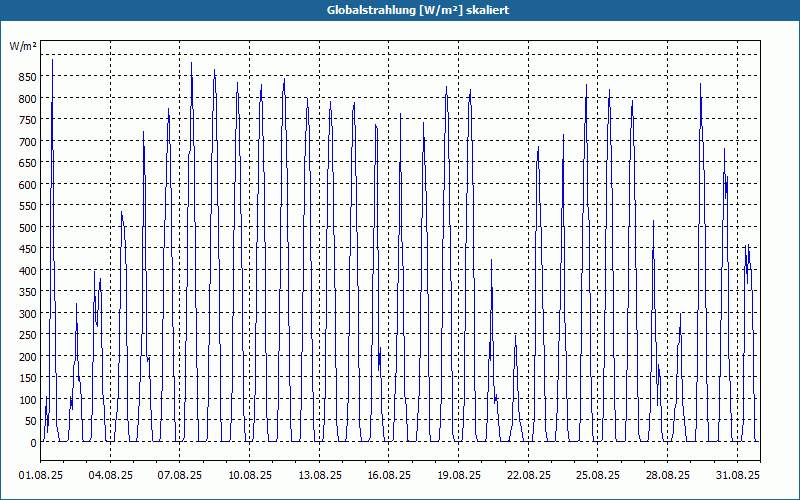Click the chart title 'Globalstrahlung [W/m²] skaliert'

418,10
